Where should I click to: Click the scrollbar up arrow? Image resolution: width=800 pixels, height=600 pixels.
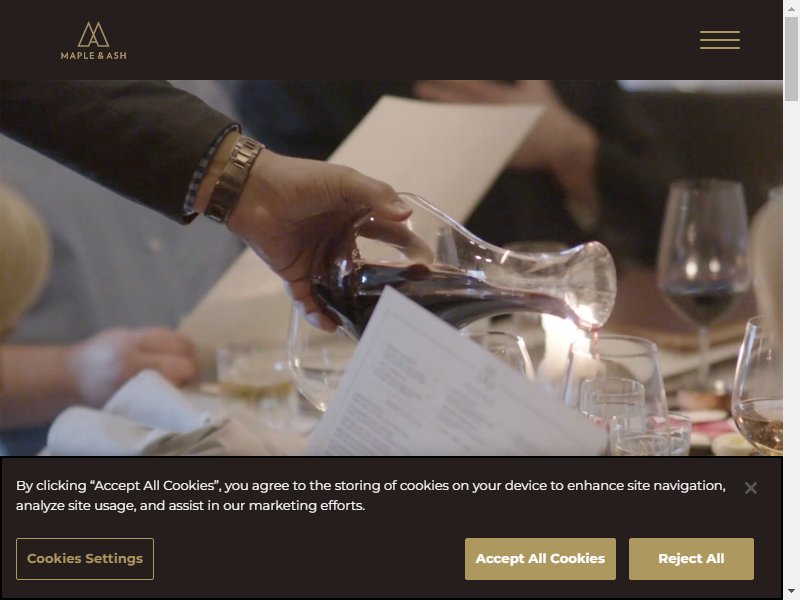[x=791, y=8]
